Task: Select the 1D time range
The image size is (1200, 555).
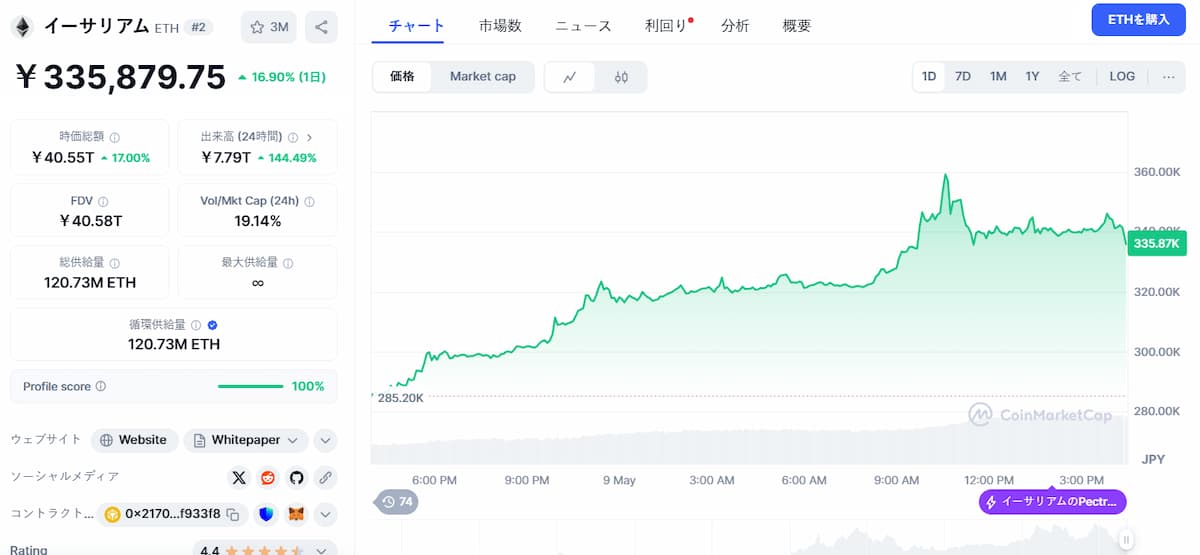Action: 929,76
